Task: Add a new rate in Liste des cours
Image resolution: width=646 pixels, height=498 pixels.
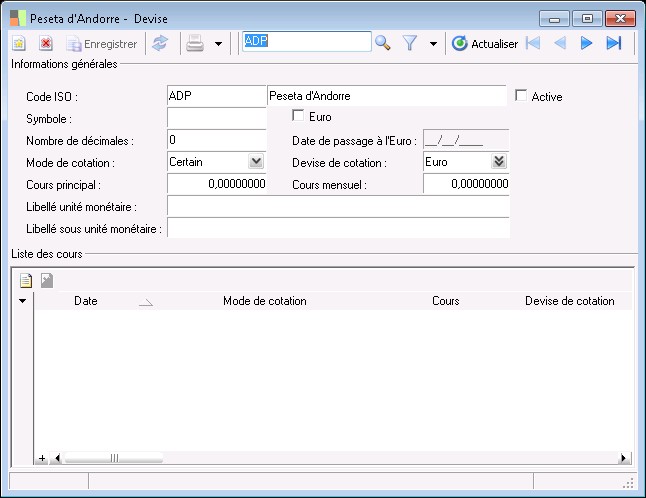Action: [x=27, y=281]
